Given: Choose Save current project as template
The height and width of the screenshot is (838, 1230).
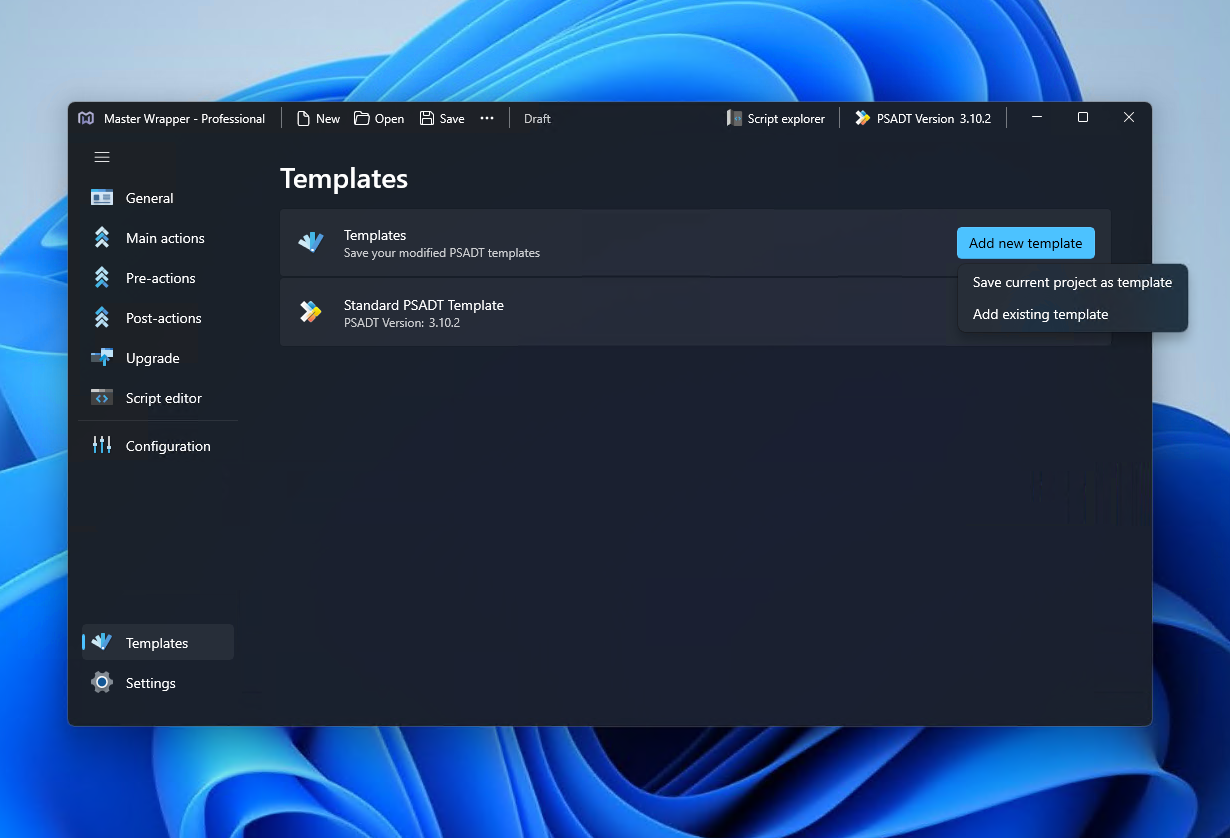Looking at the screenshot, I should (x=1072, y=283).
